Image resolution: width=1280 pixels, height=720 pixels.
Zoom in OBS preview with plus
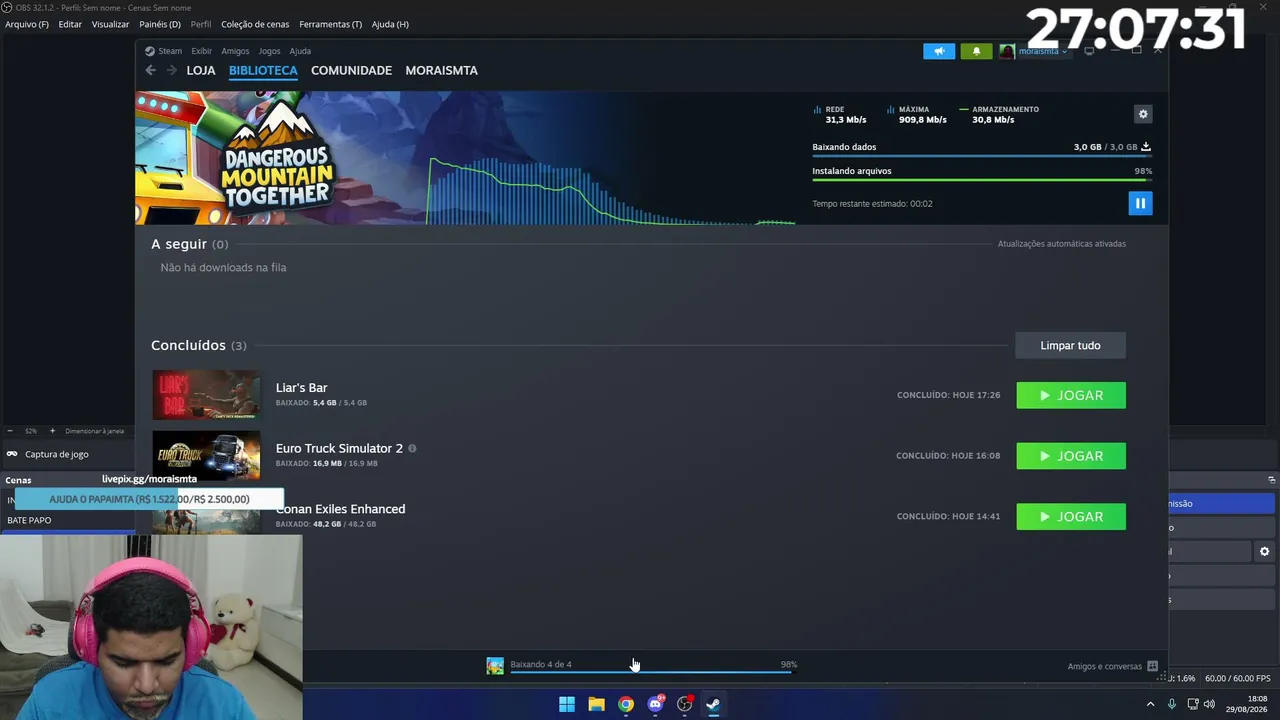tap(52, 431)
